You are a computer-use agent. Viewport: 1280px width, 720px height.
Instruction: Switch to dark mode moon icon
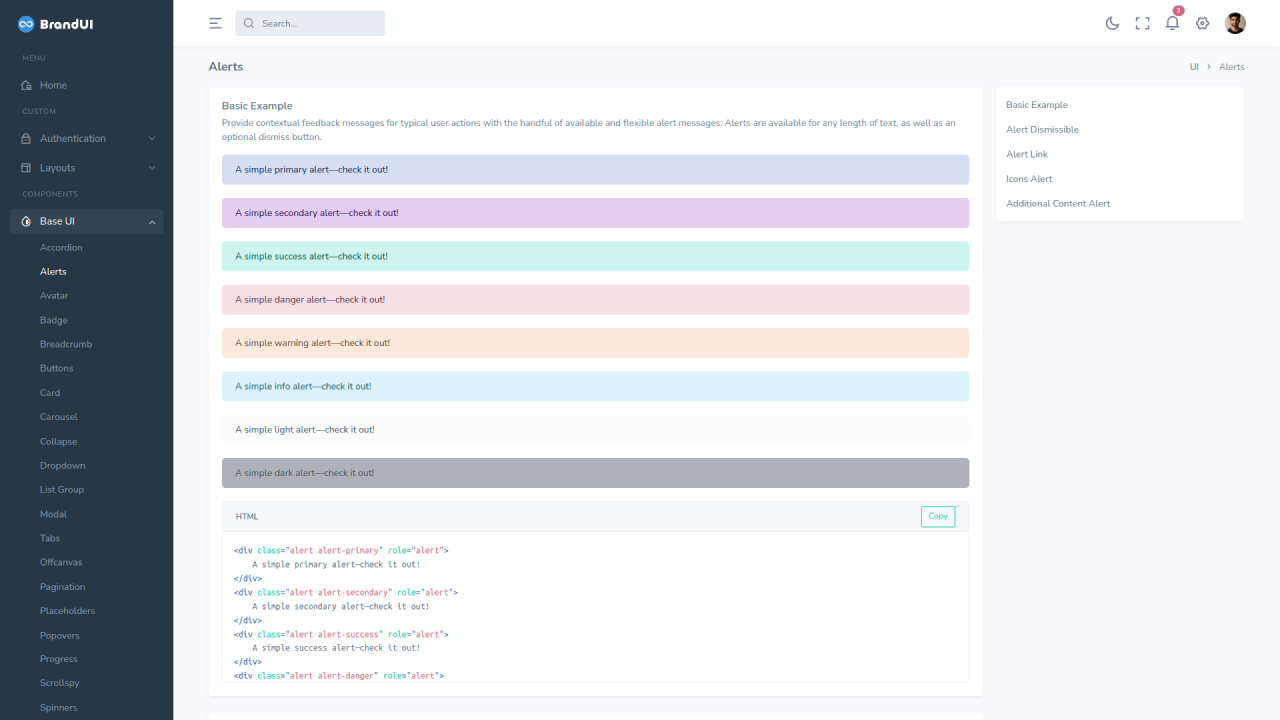(x=1112, y=23)
